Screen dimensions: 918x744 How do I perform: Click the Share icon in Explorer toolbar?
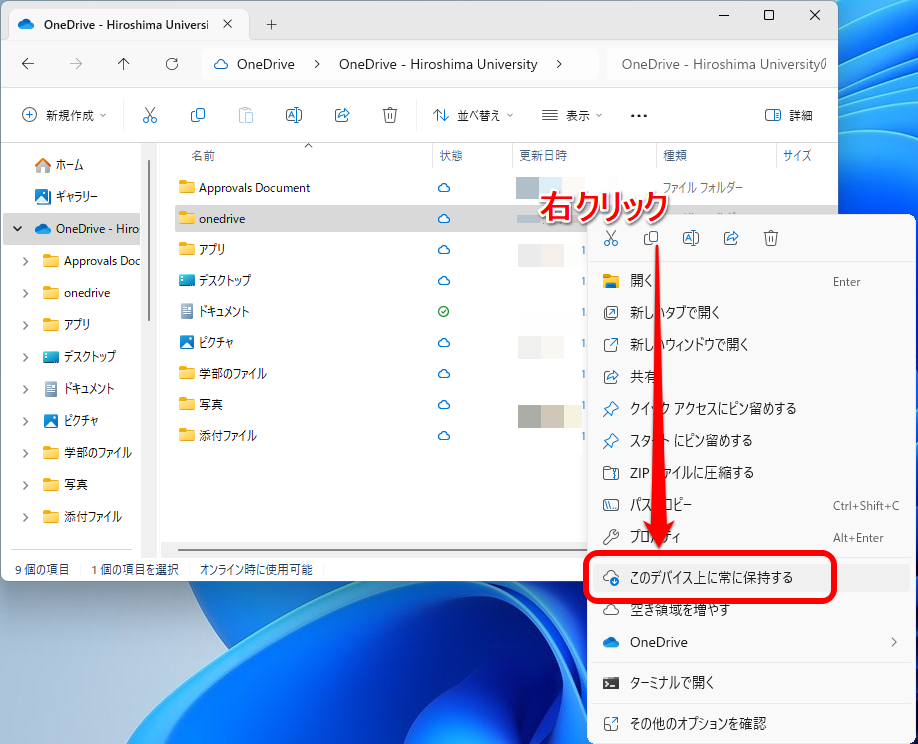(x=342, y=115)
